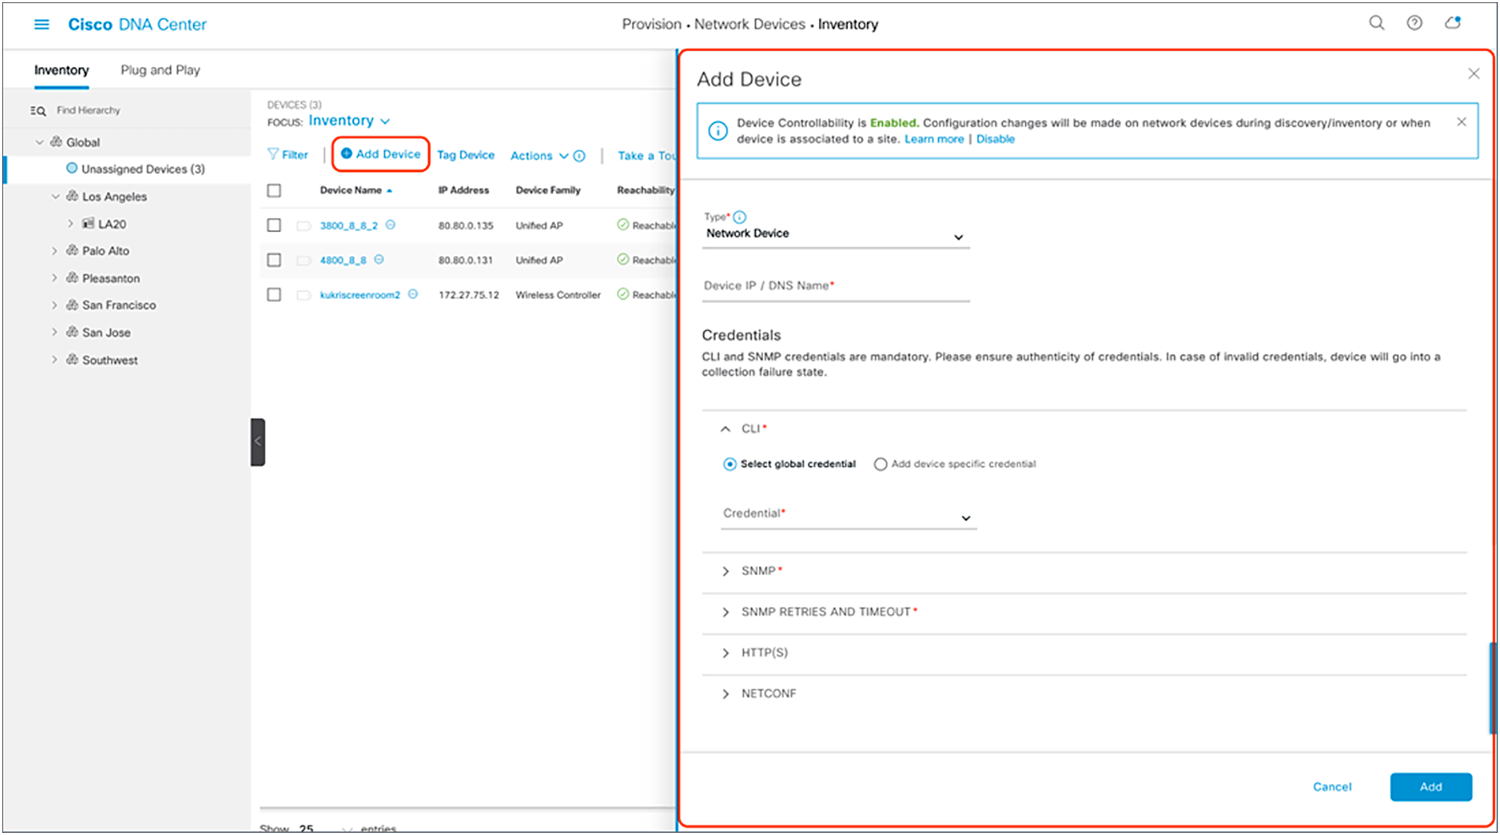Click the IP address 172.27.75.12 cell

pyautogui.click(x=469, y=295)
